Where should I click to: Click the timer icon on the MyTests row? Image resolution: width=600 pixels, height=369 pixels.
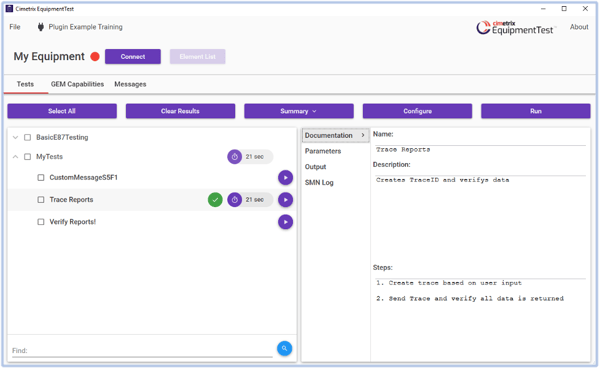[235, 157]
